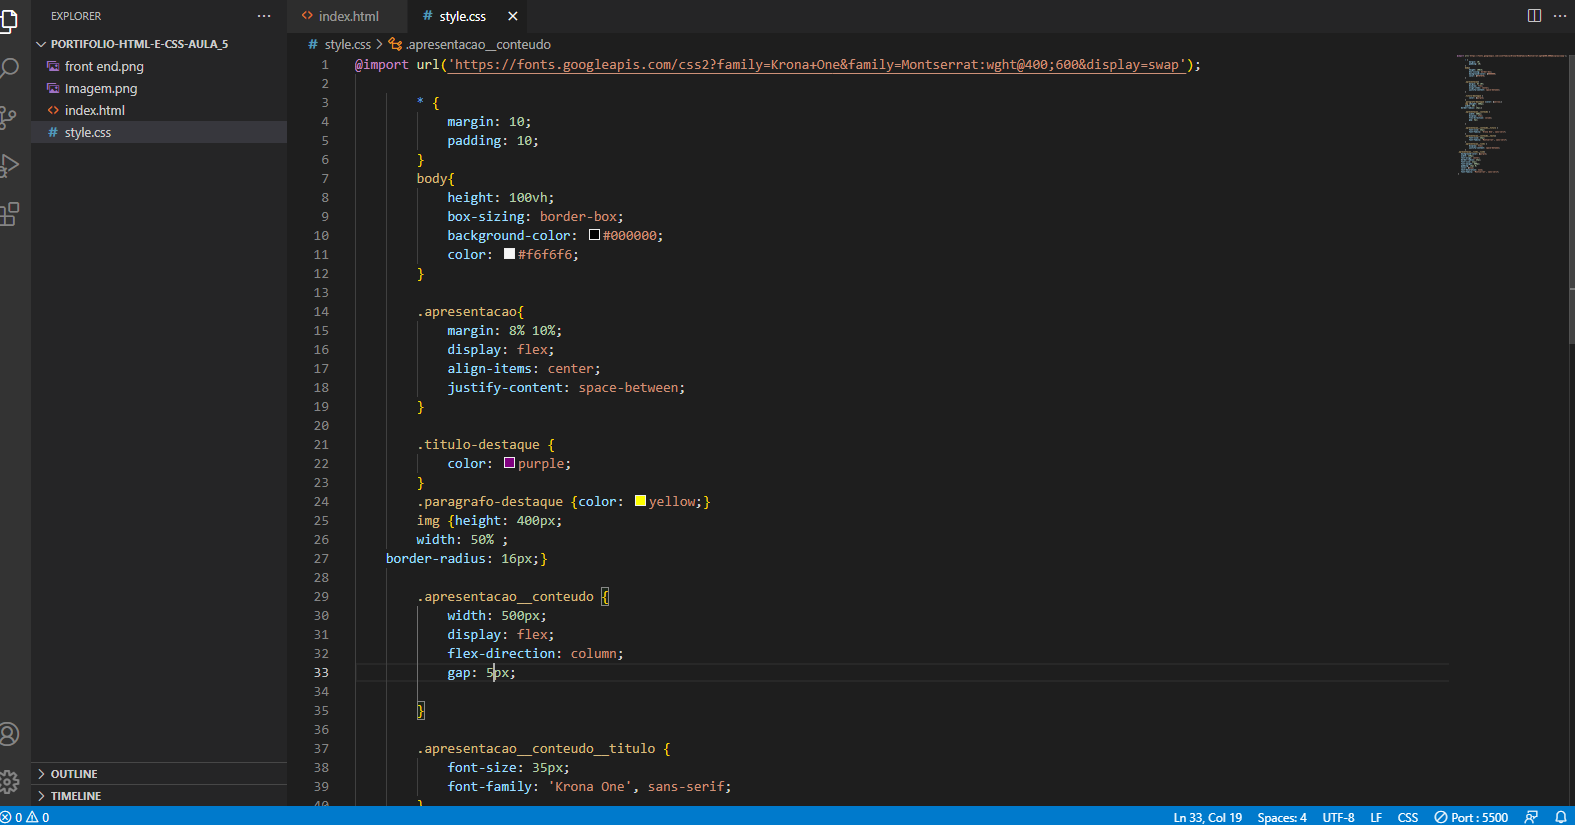1575x825 pixels.
Task: Change end of line sequence LF
Action: click(1376, 817)
